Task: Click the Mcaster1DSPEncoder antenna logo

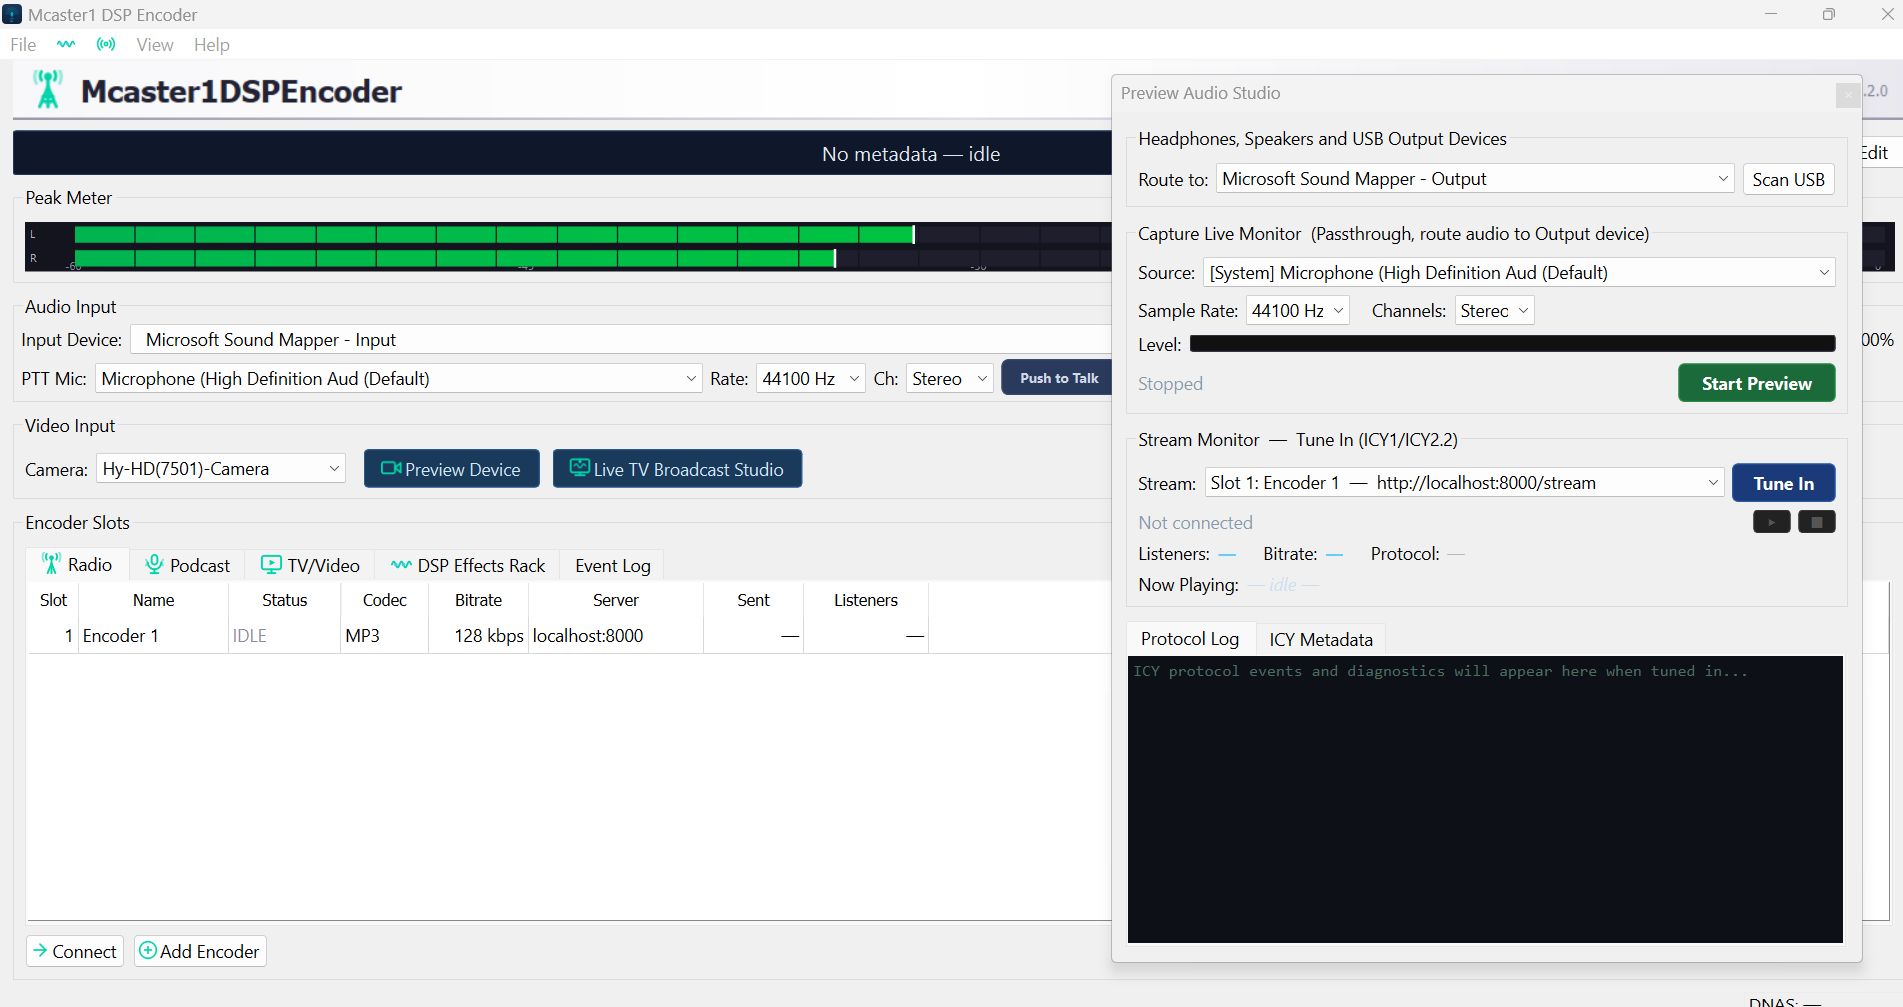Action: point(47,90)
